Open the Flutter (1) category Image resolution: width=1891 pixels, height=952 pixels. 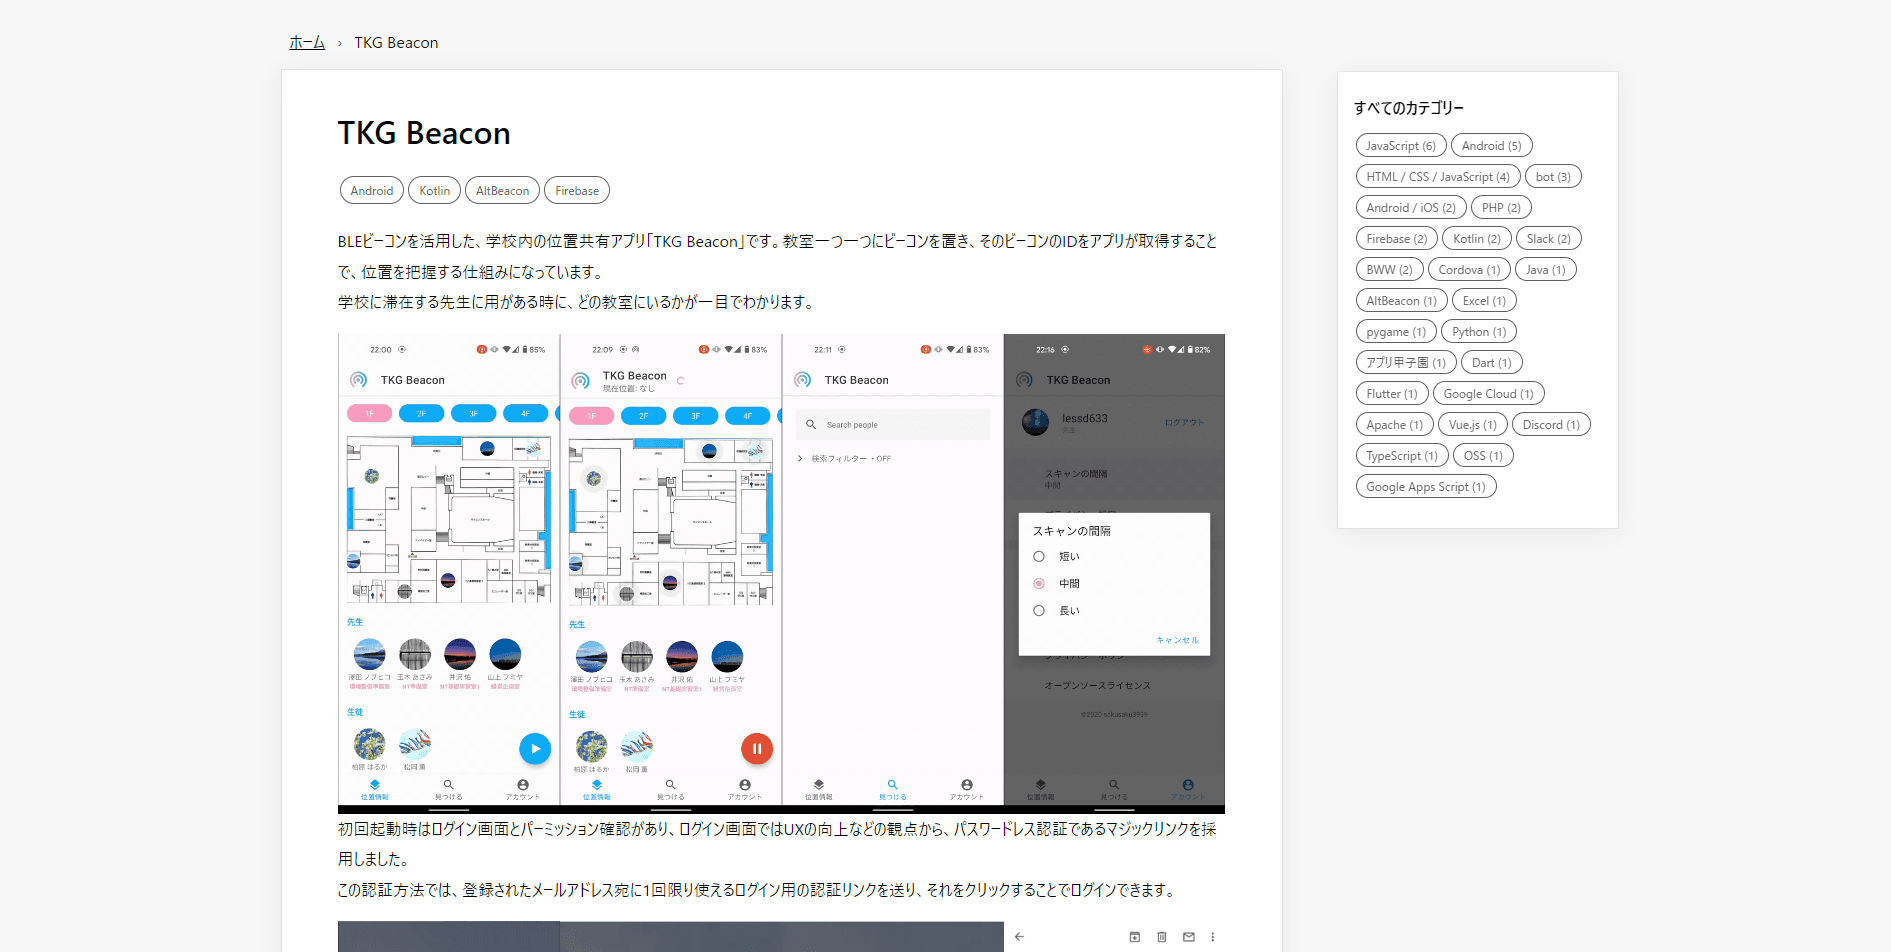coord(1392,394)
